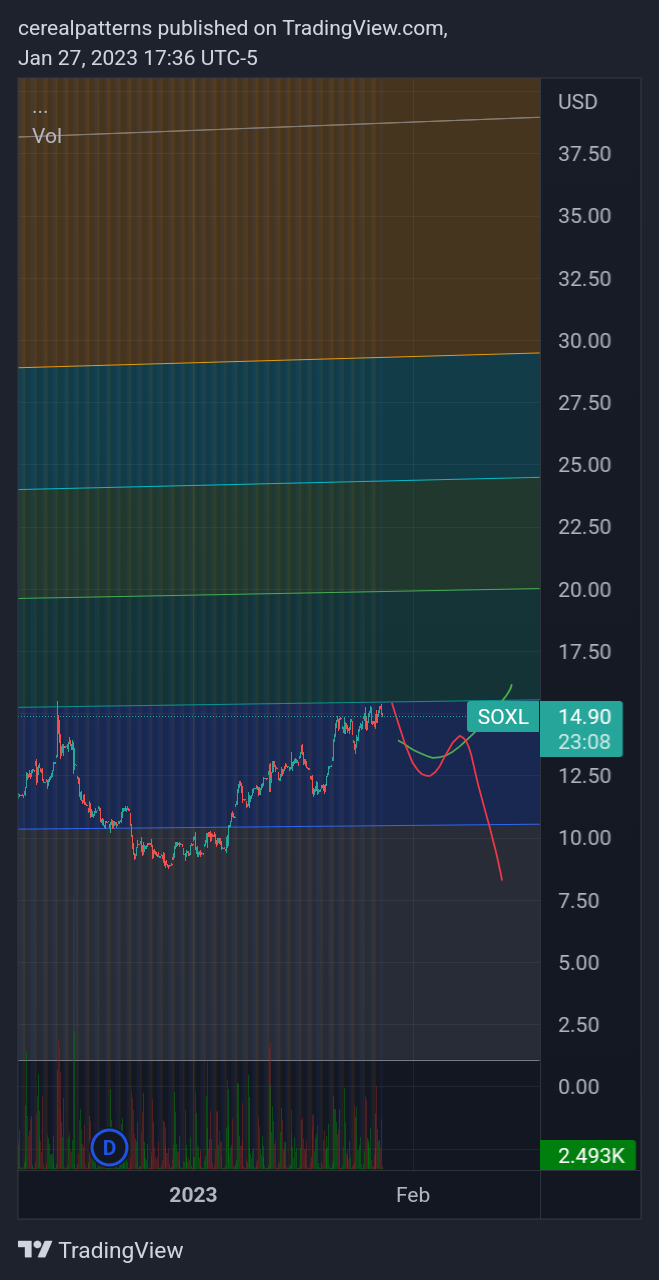Click the 17.50 price scale value

coord(585,652)
